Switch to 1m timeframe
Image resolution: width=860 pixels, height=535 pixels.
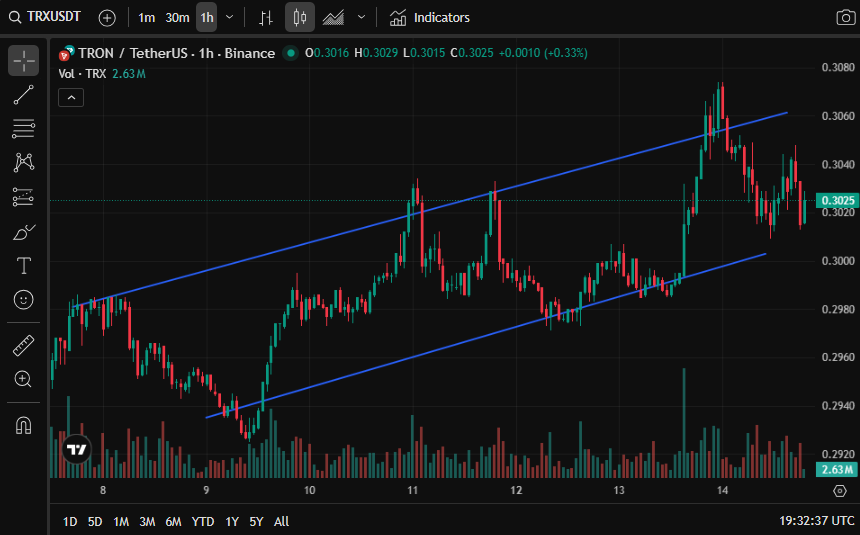click(x=146, y=18)
